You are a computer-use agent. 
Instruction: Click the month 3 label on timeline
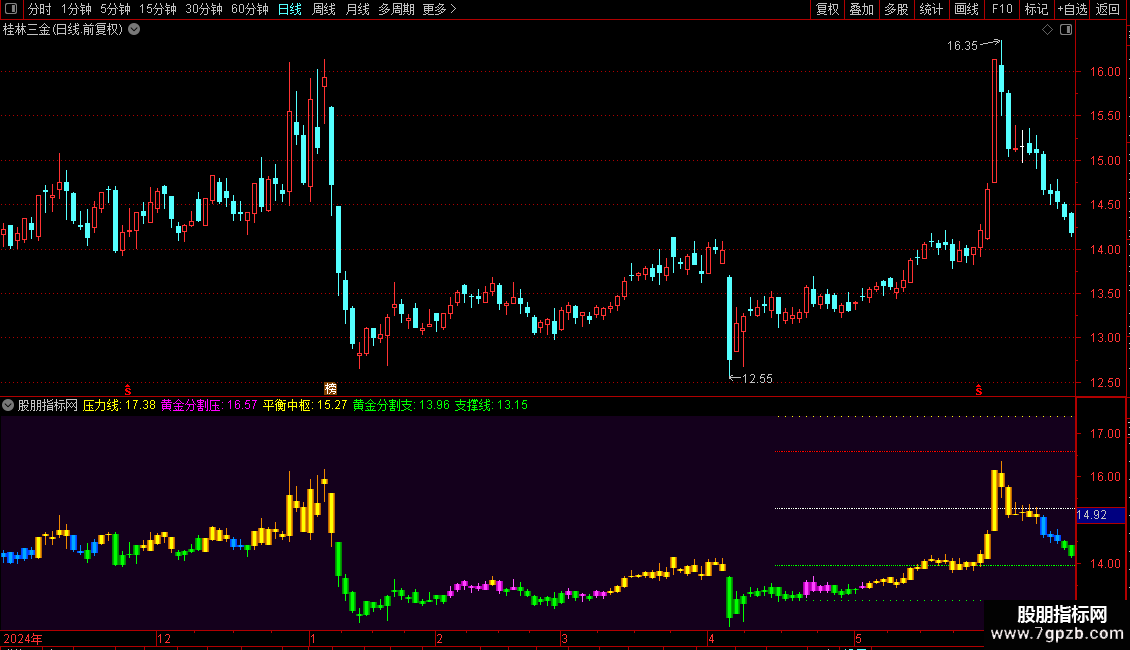click(564, 638)
